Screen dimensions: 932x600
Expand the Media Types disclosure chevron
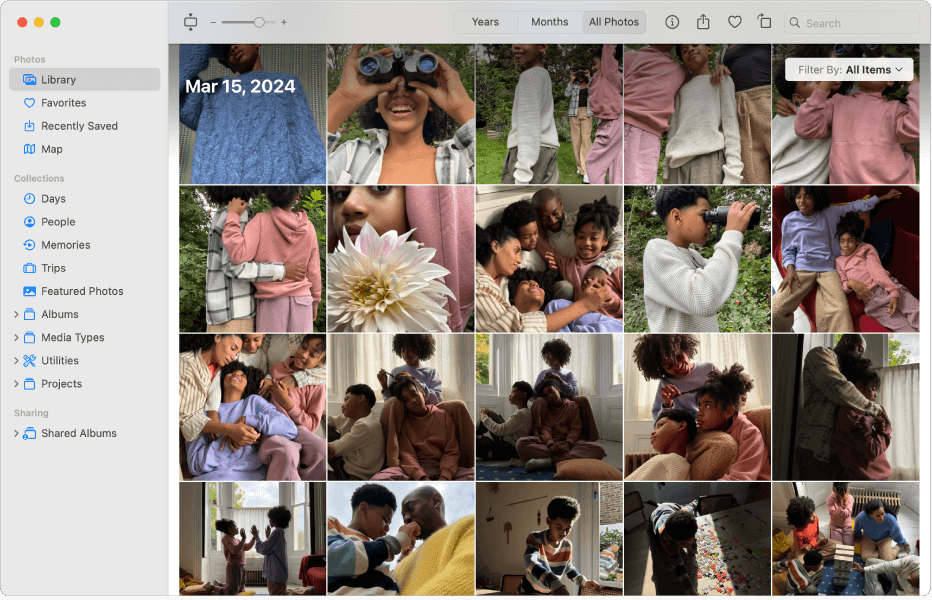click(x=16, y=337)
